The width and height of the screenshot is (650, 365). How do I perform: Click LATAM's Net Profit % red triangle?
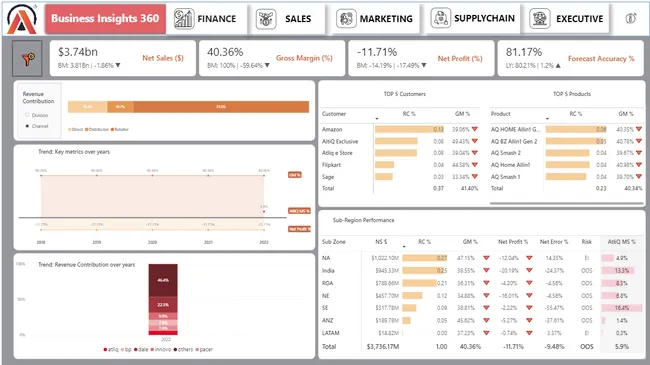529,333
